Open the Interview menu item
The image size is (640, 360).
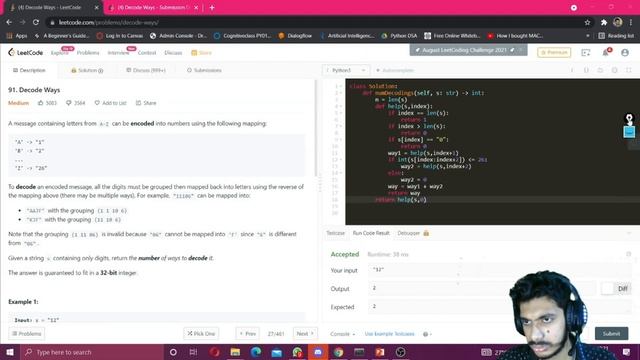pos(118,53)
